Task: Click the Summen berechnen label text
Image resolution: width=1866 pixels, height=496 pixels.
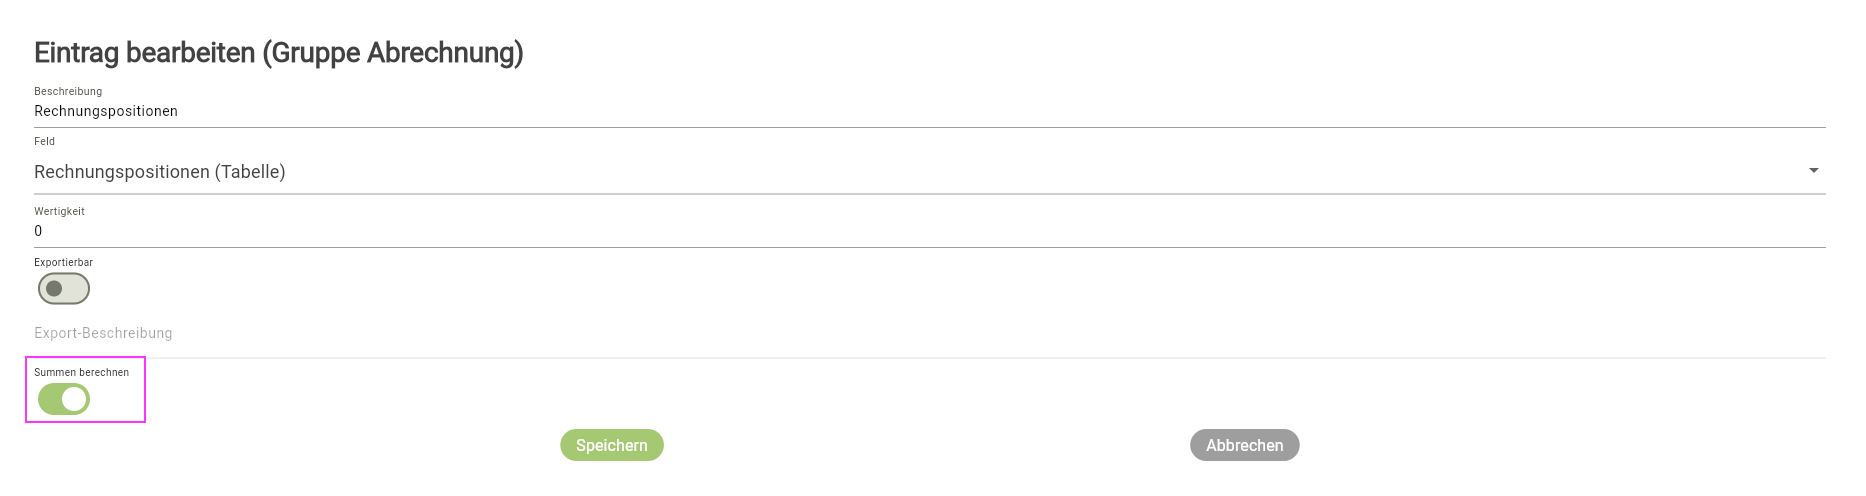Action: click(81, 372)
